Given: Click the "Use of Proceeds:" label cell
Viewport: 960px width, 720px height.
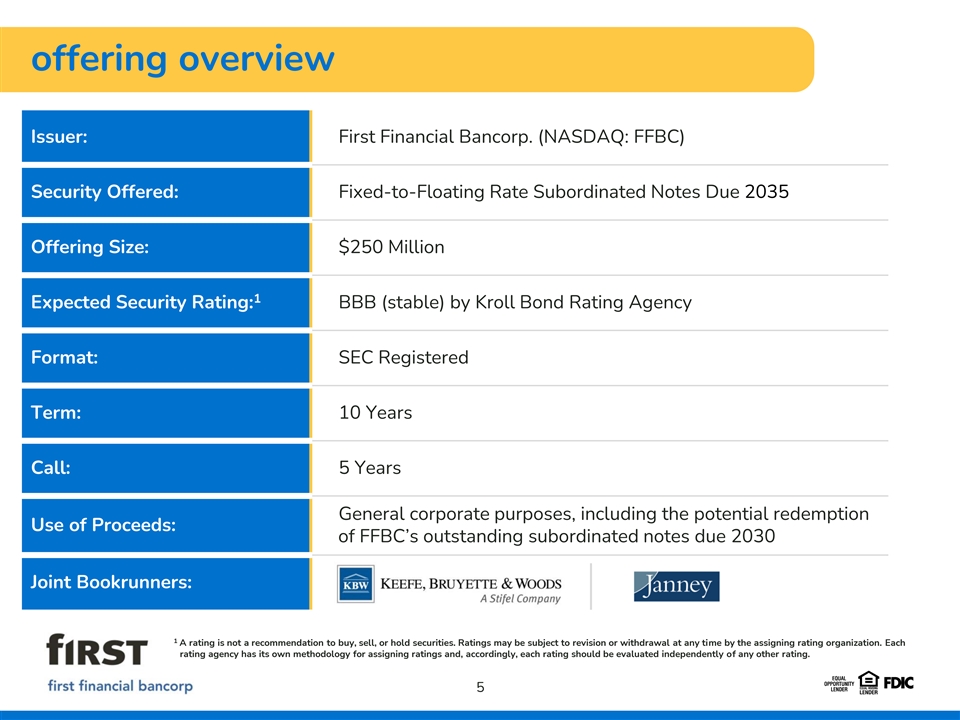Looking at the screenshot, I should click(x=165, y=525).
